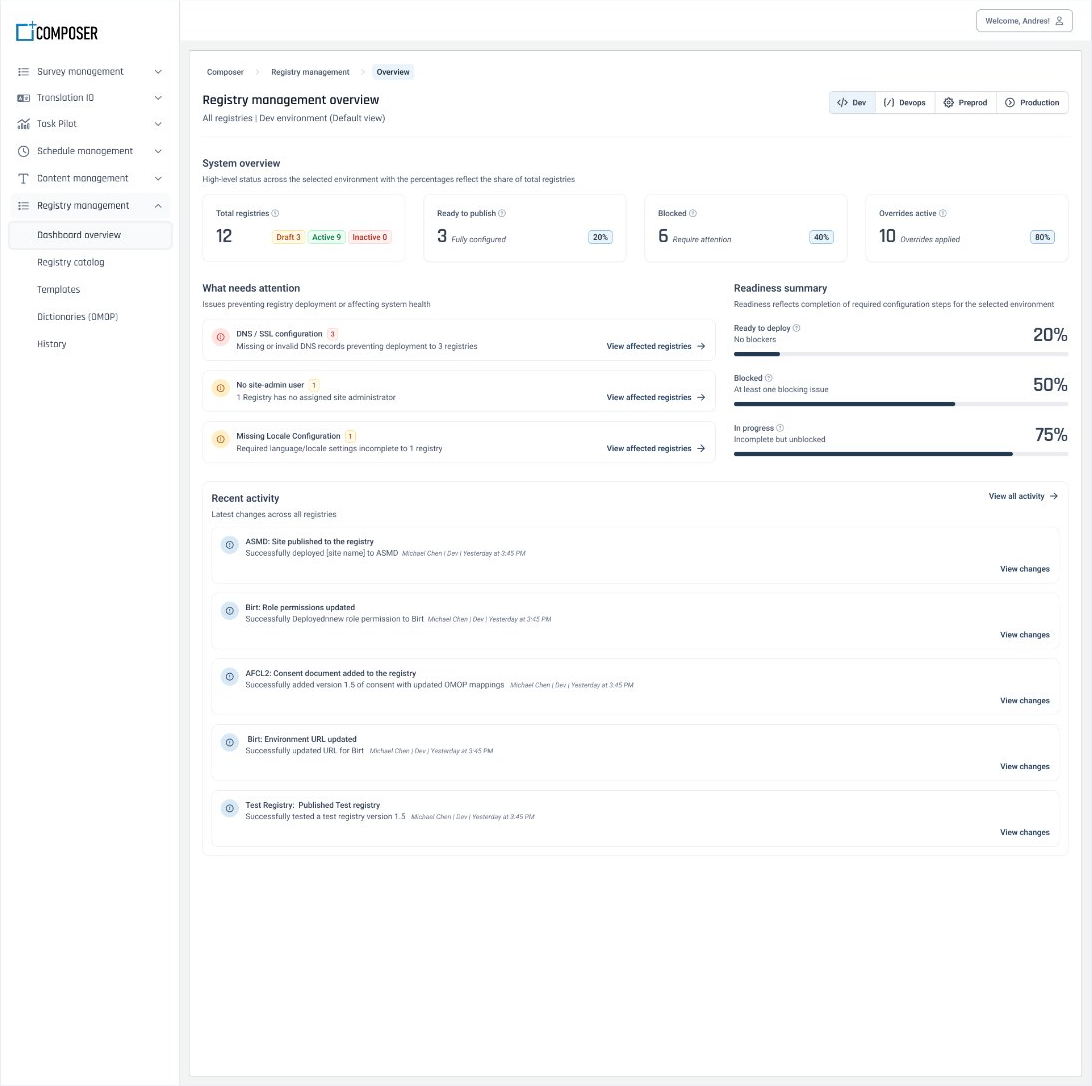Click the Blocked 50% progress bar
The image size is (1092, 1086).
(x=900, y=404)
